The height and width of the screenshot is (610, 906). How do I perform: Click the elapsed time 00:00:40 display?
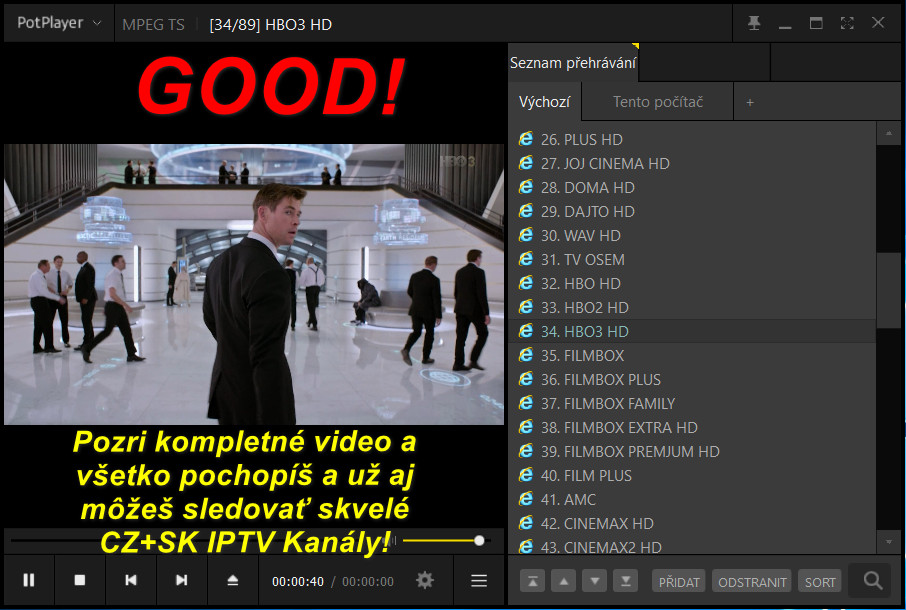(x=298, y=582)
